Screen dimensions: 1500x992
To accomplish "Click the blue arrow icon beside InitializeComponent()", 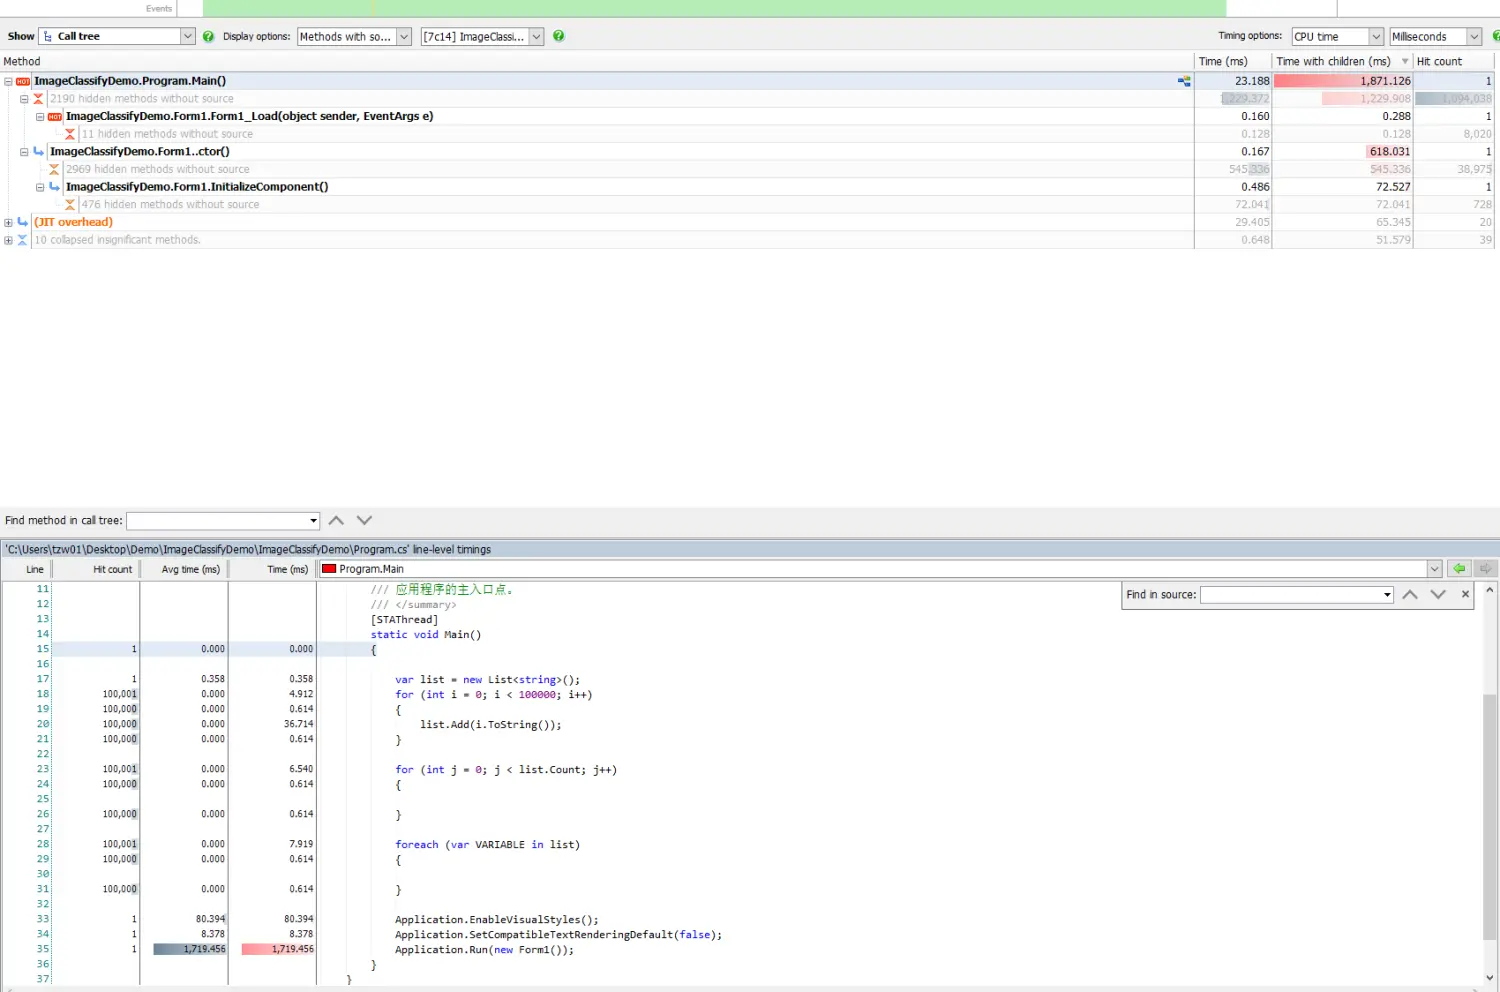I will tap(55, 187).
